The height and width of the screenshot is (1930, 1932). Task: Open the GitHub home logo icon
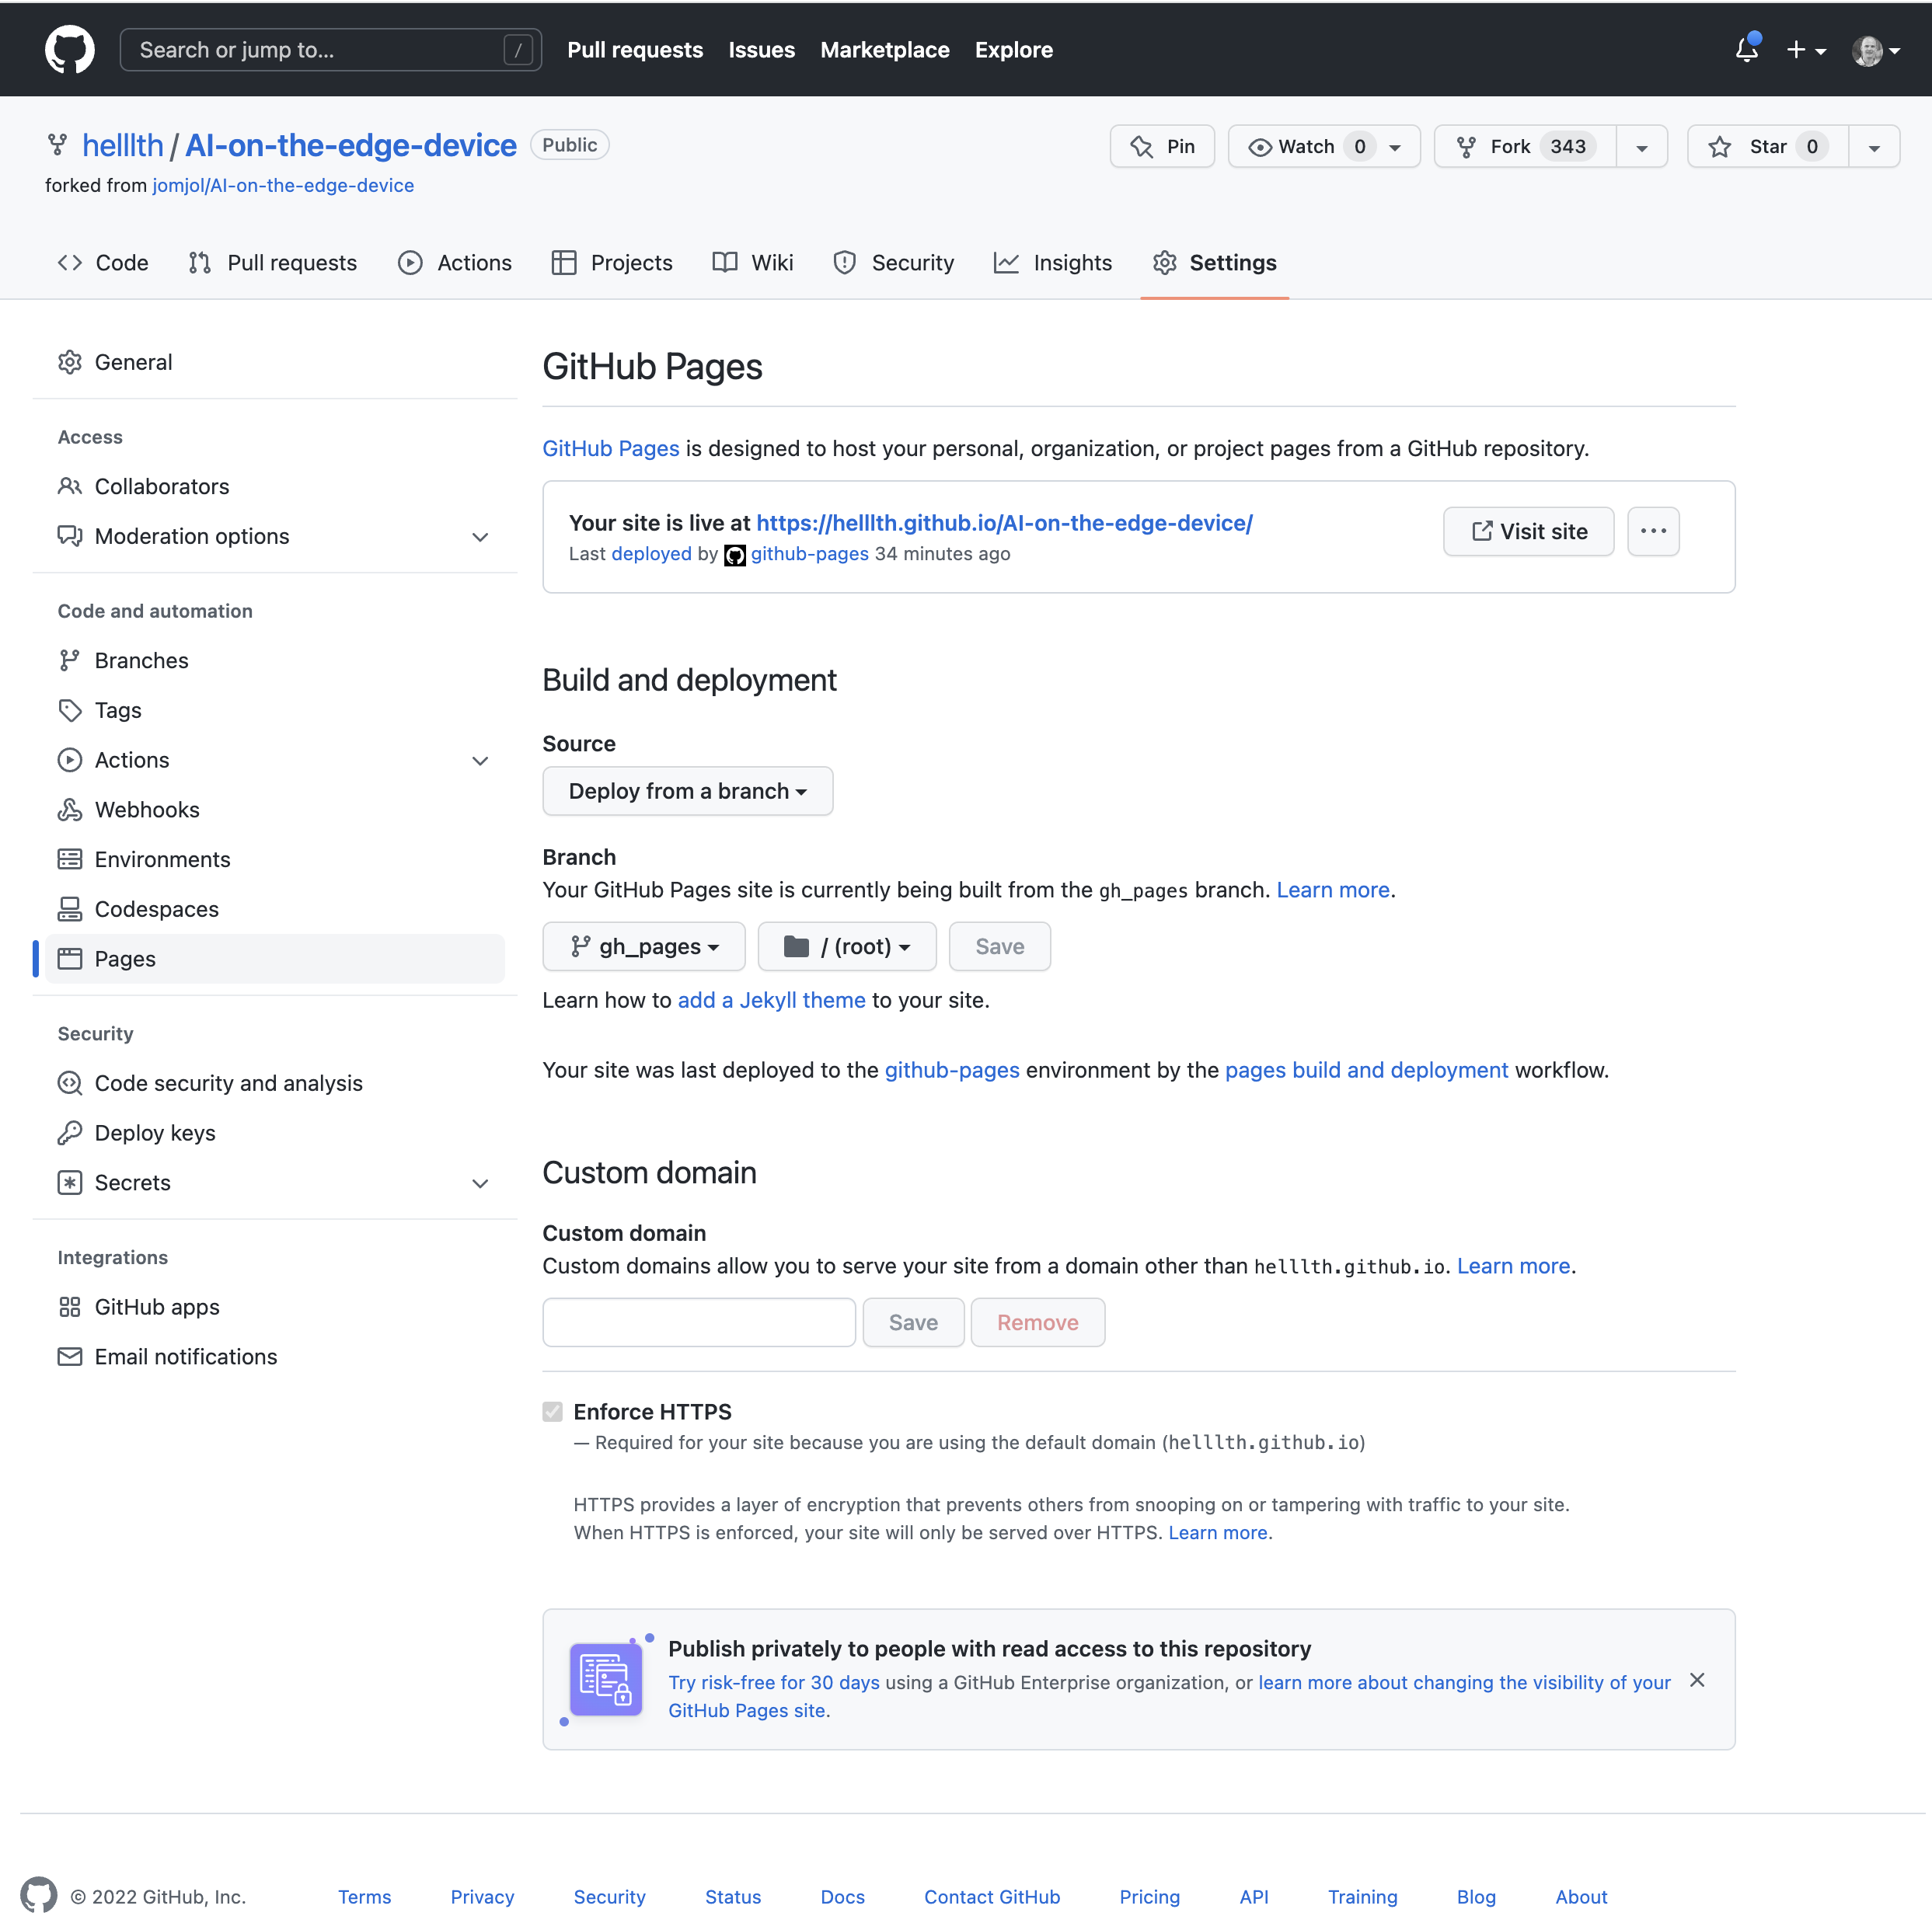point(69,49)
